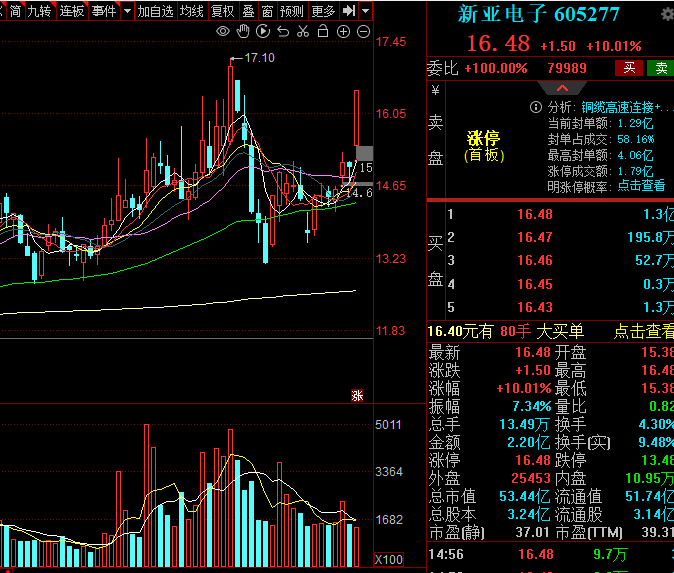Screen dimensions: 674x573
Task: Open the 更多 more menu
Action: click(x=323, y=11)
